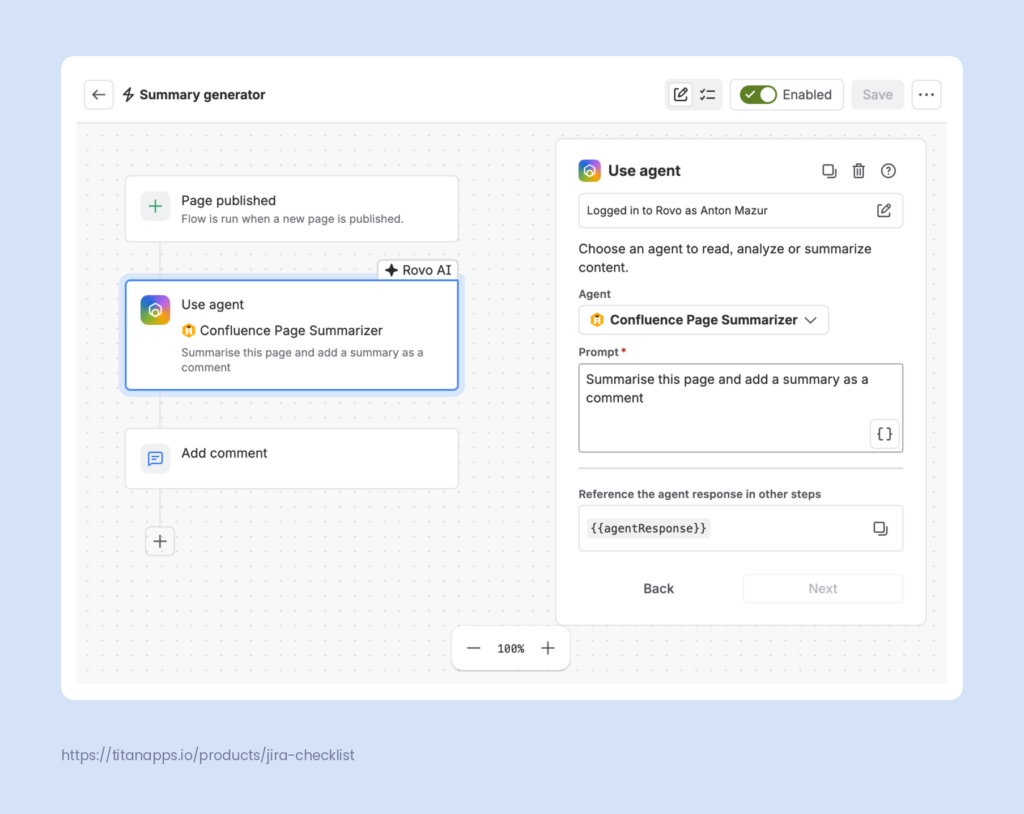Select the Add comment step card

[x=292, y=459]
